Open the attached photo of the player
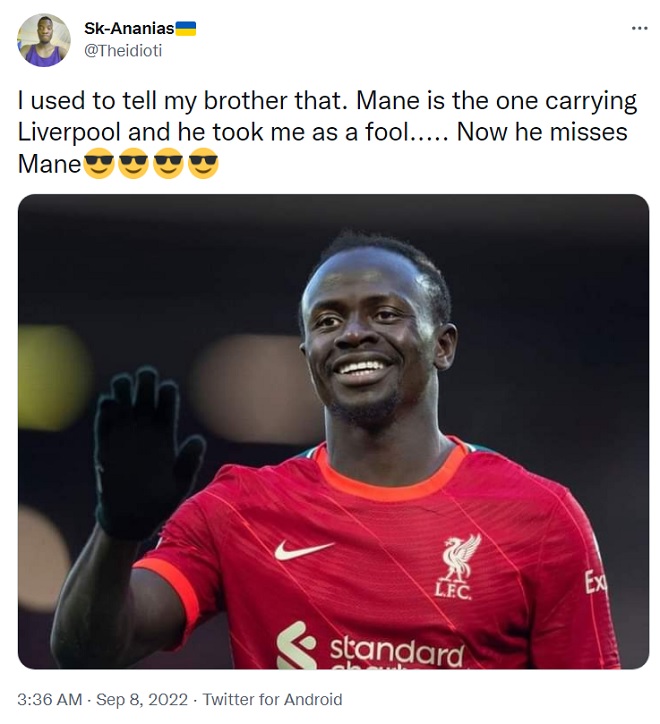 (333, 431)
